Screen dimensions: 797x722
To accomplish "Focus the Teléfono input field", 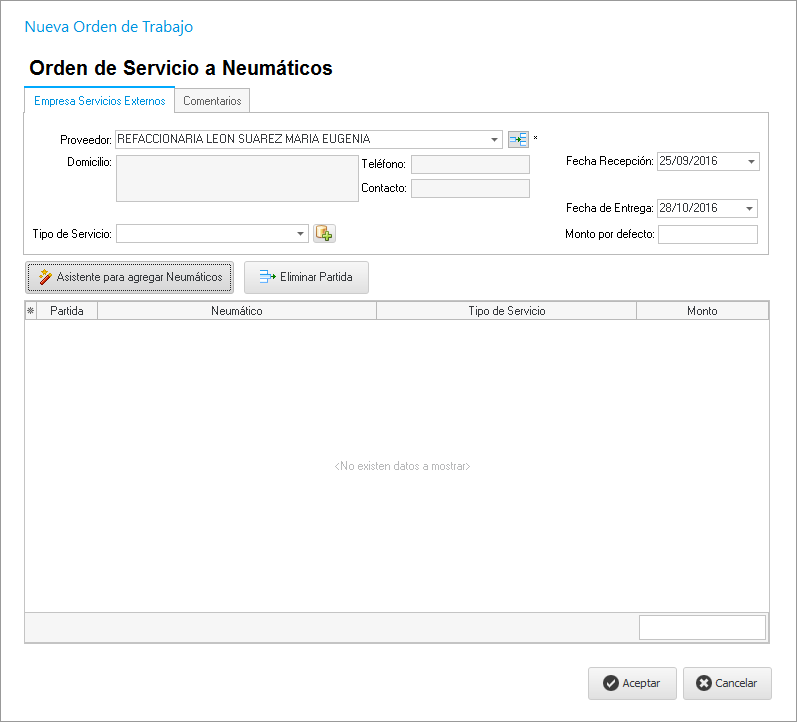I will tap(470, 165).
